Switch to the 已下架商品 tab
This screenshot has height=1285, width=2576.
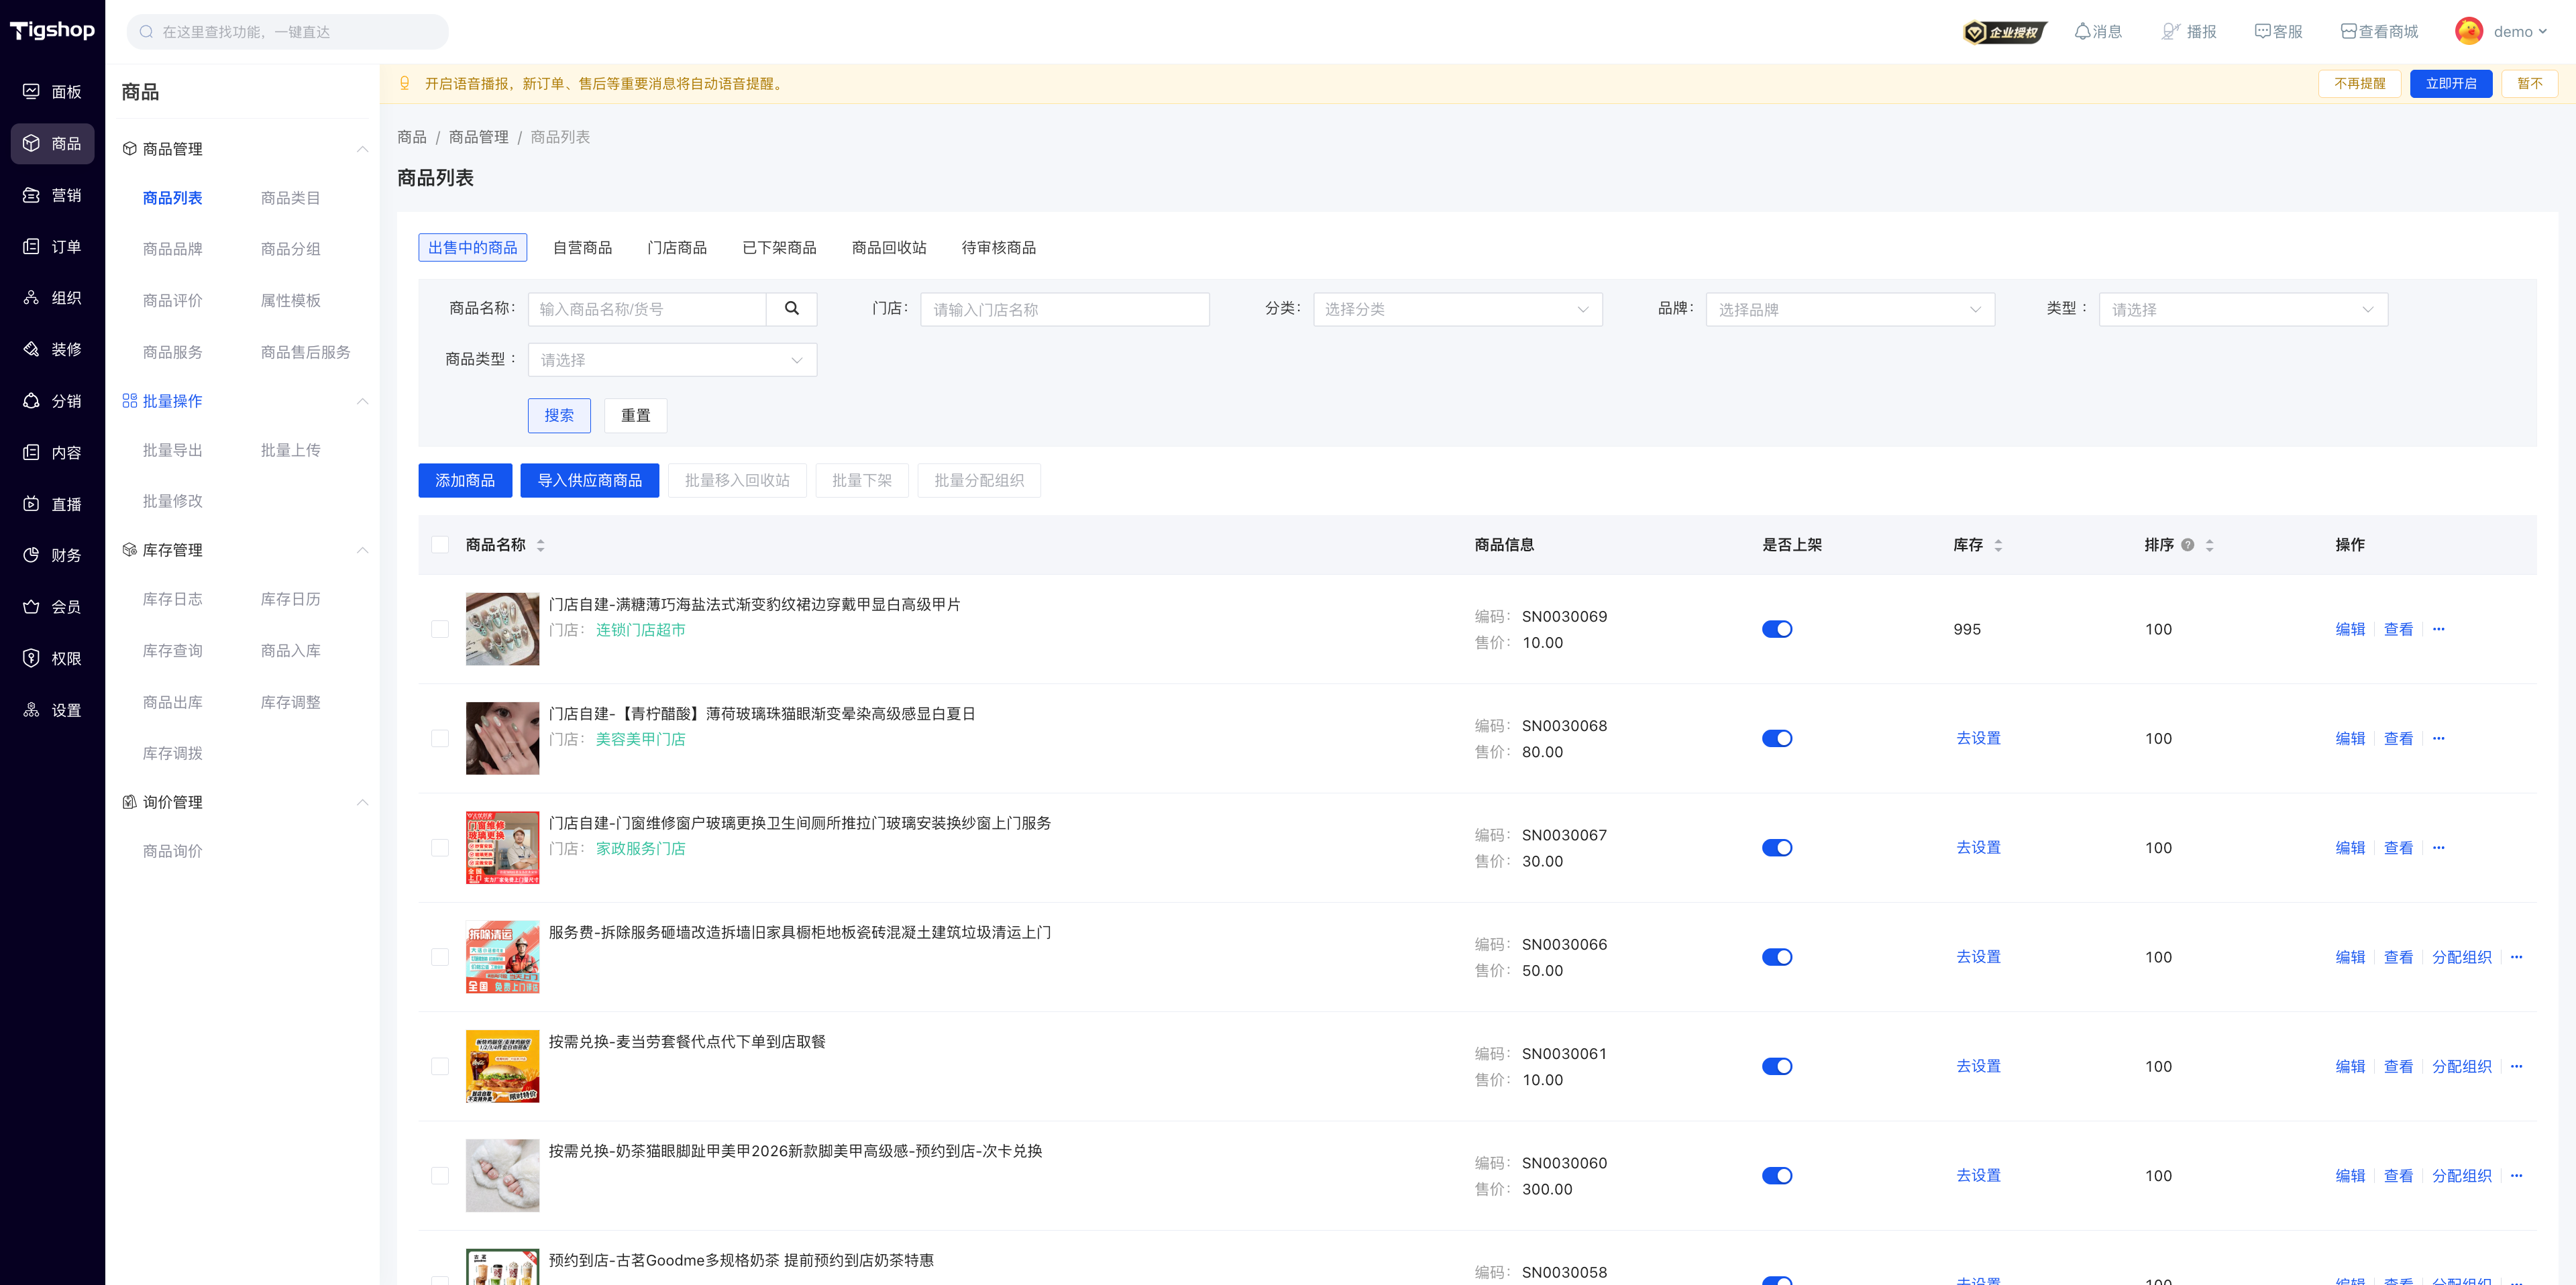(779, 248)
